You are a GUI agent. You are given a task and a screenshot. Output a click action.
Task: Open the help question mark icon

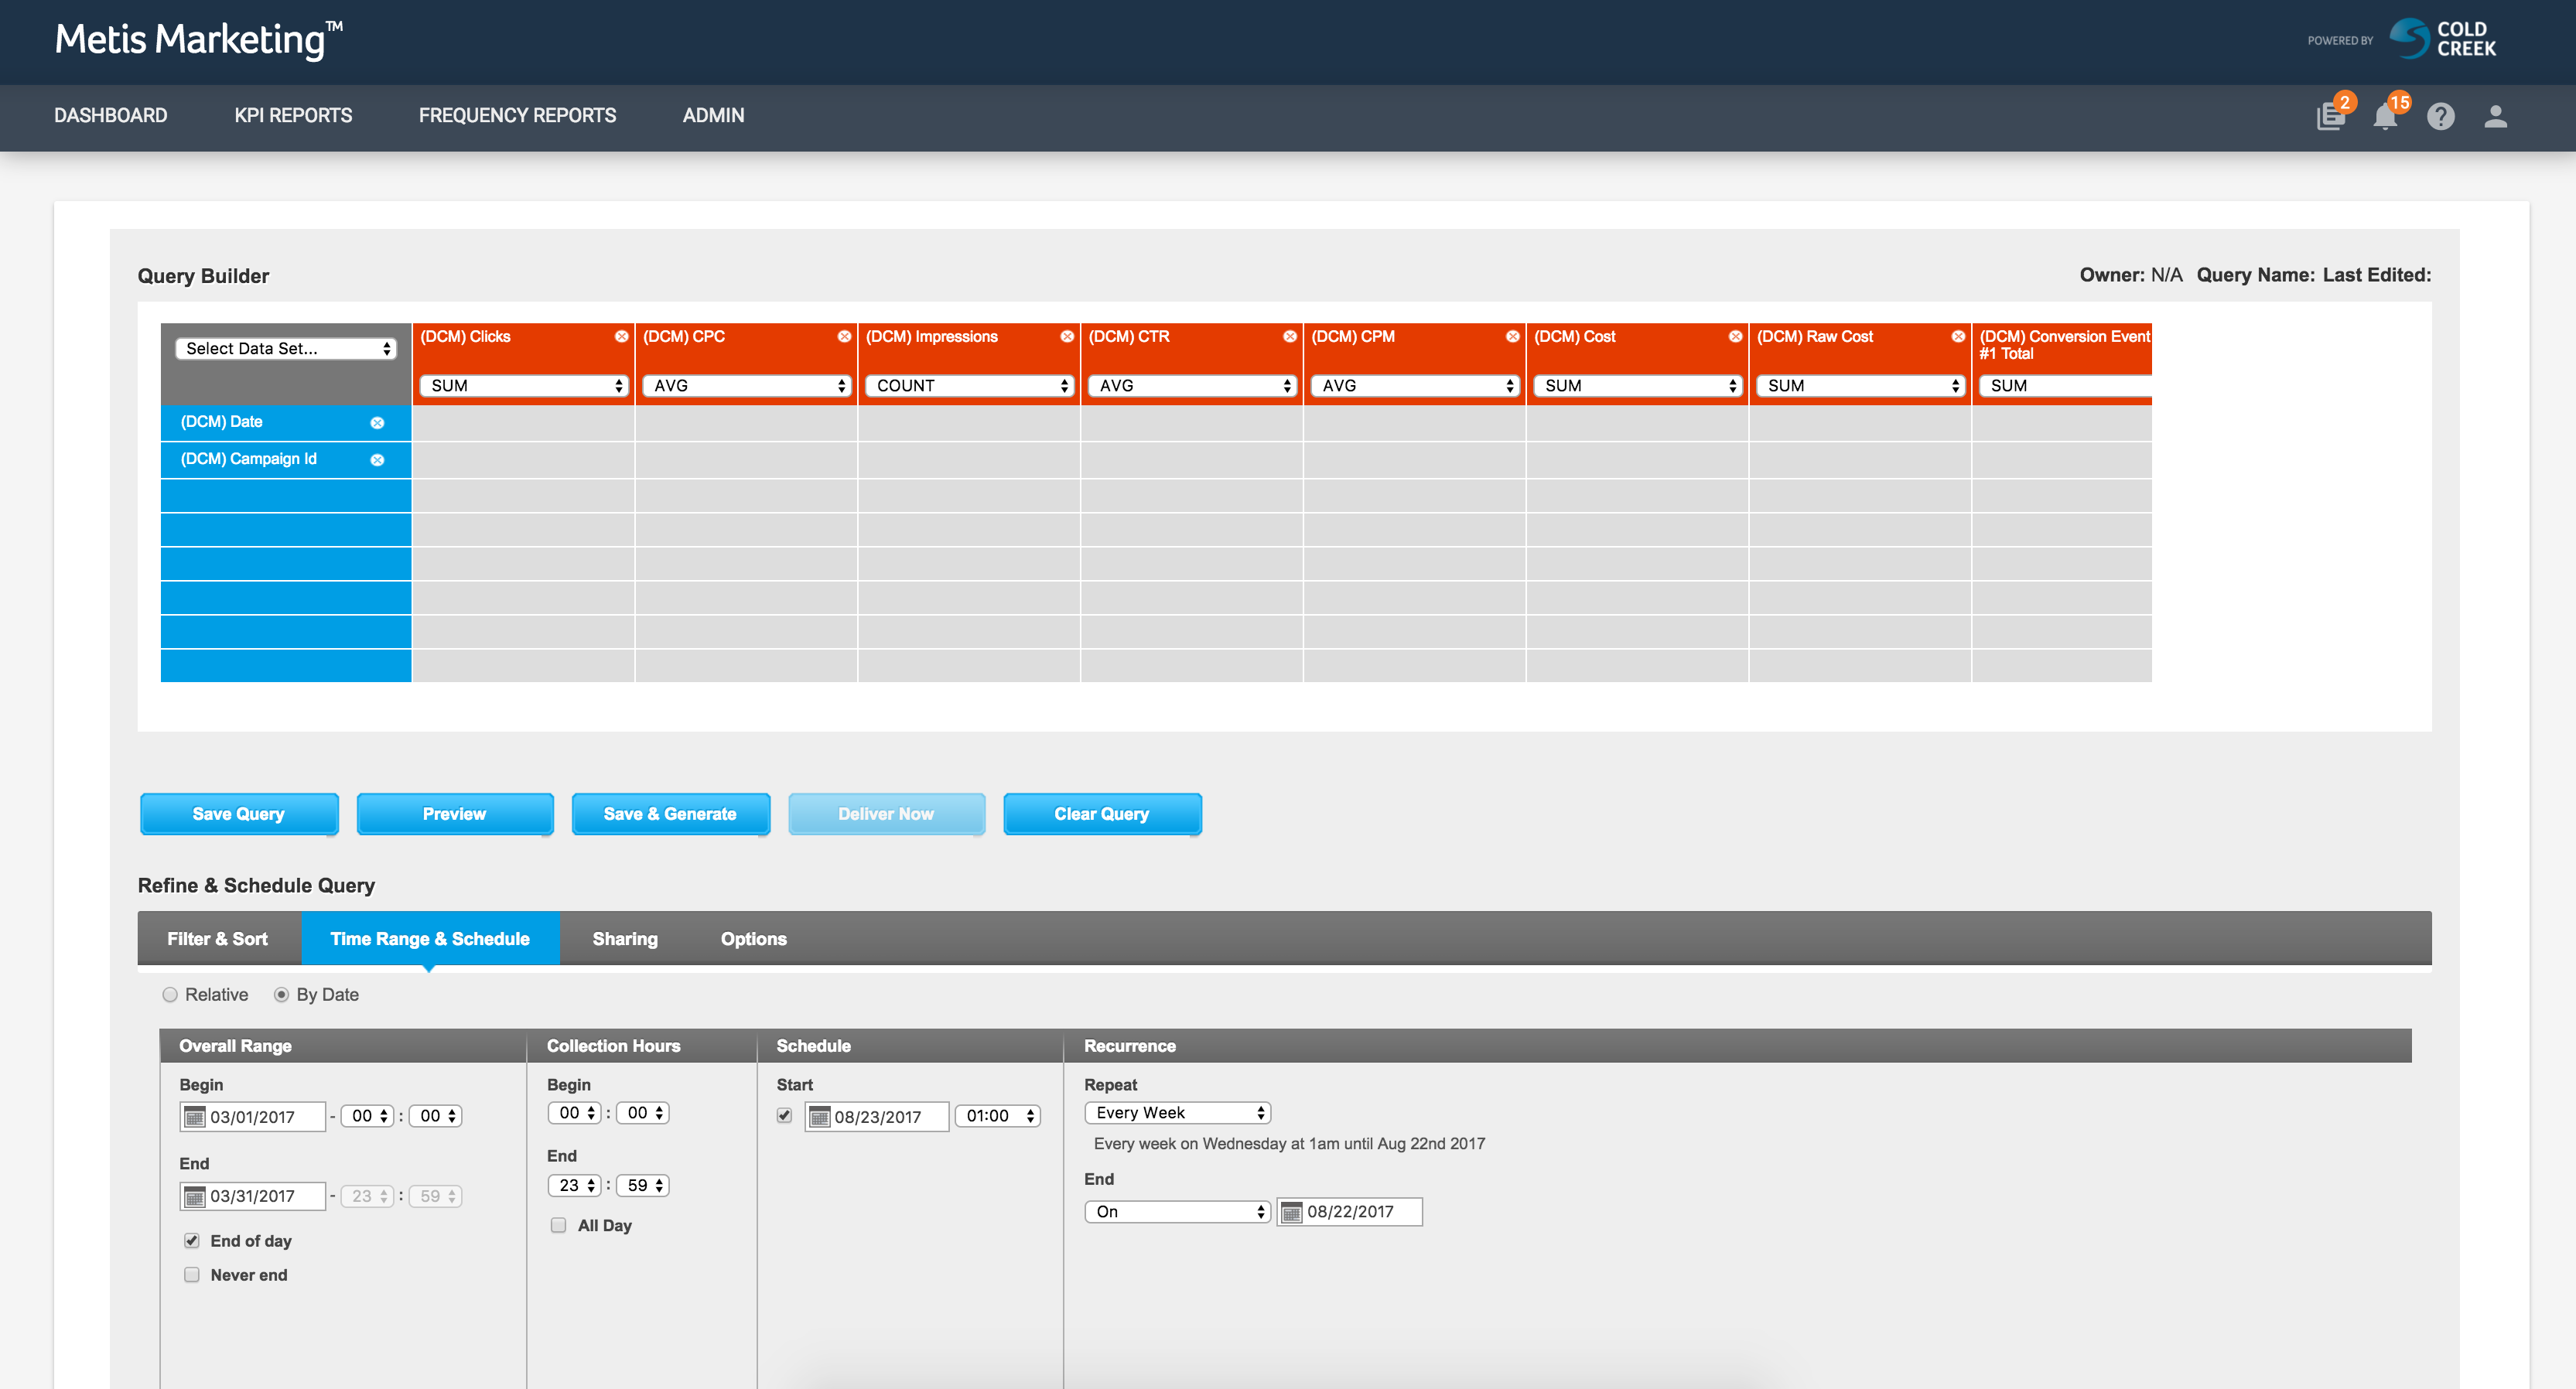[x=2441, y=116]
